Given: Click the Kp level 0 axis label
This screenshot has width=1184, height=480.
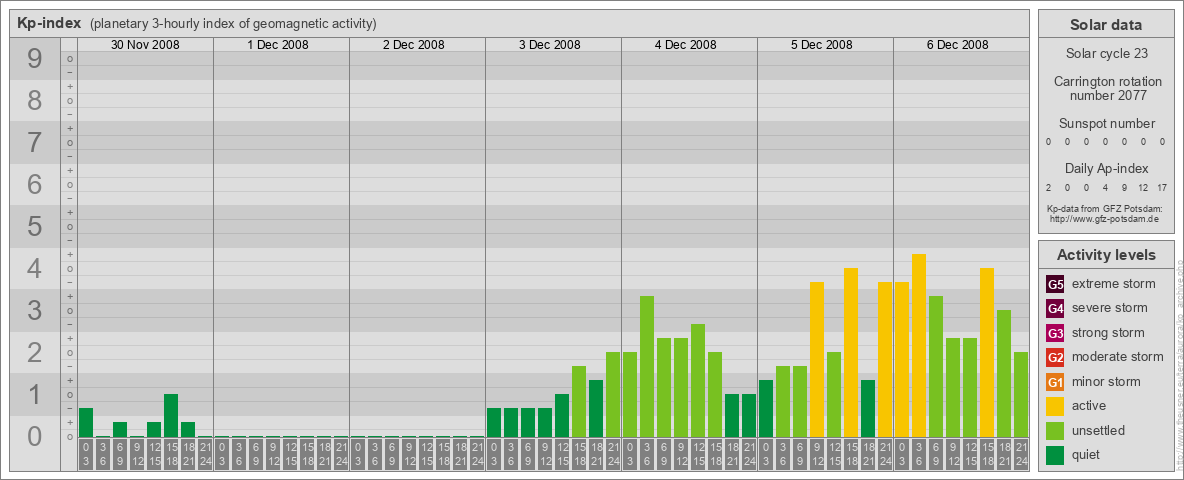Looking at the screenshot, I should [35, 436].
